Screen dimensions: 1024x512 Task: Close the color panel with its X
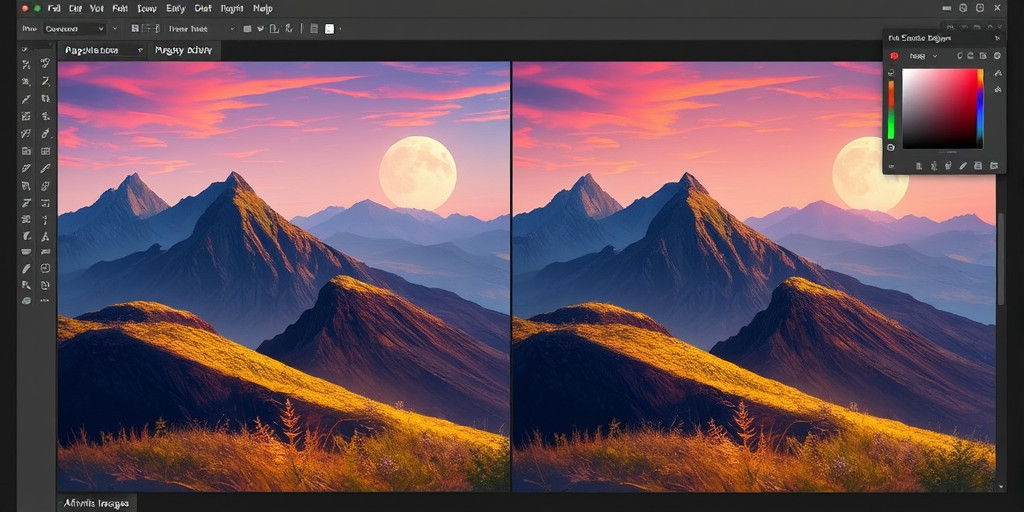coord(997,39)
